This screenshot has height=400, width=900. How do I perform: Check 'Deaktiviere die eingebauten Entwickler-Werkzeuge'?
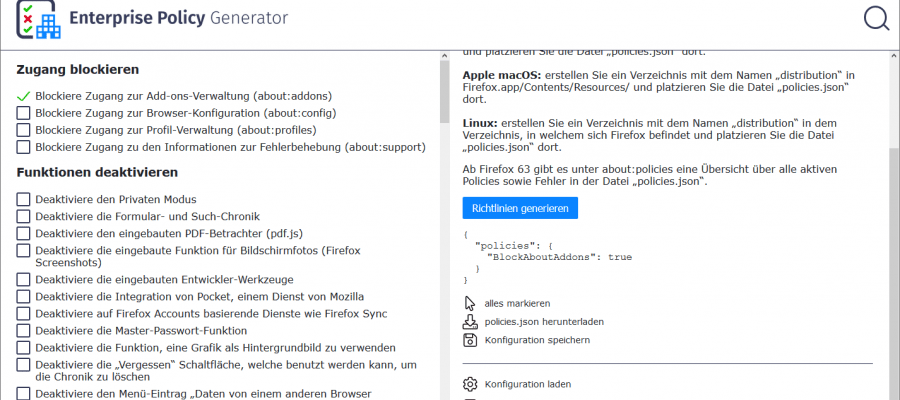tap(24, 279)
